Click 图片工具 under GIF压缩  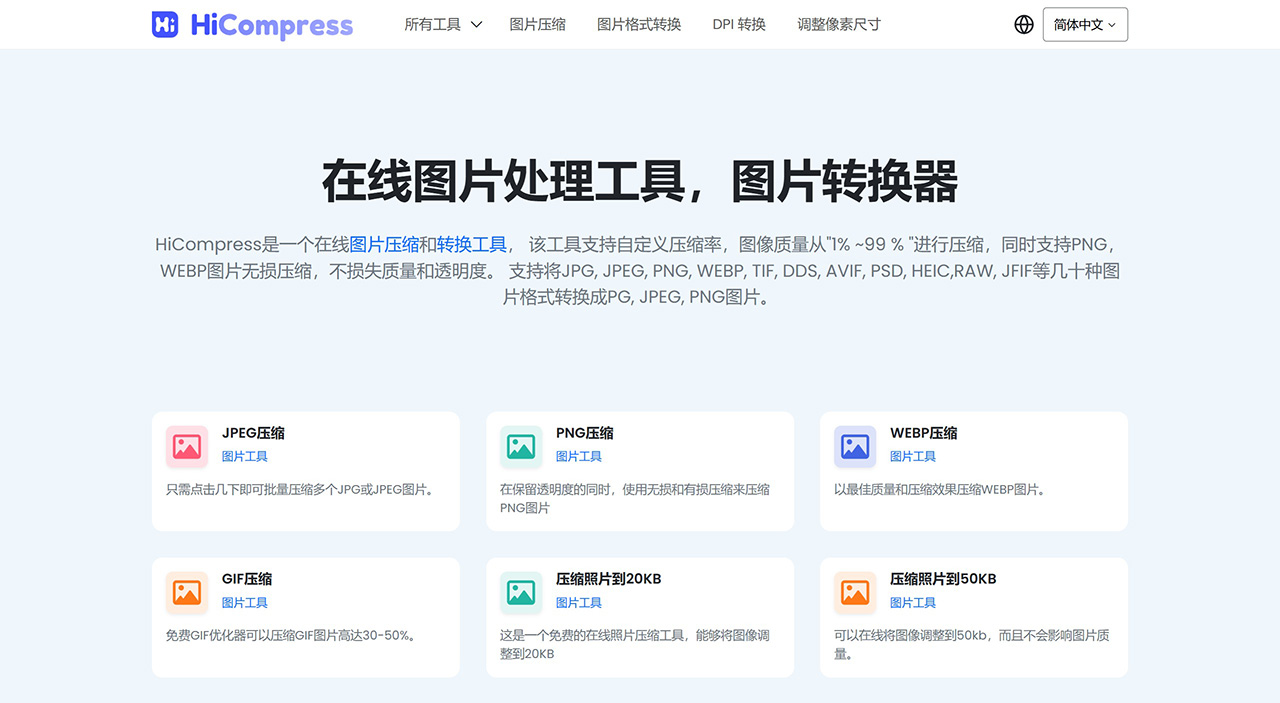[x=244, y=602]
